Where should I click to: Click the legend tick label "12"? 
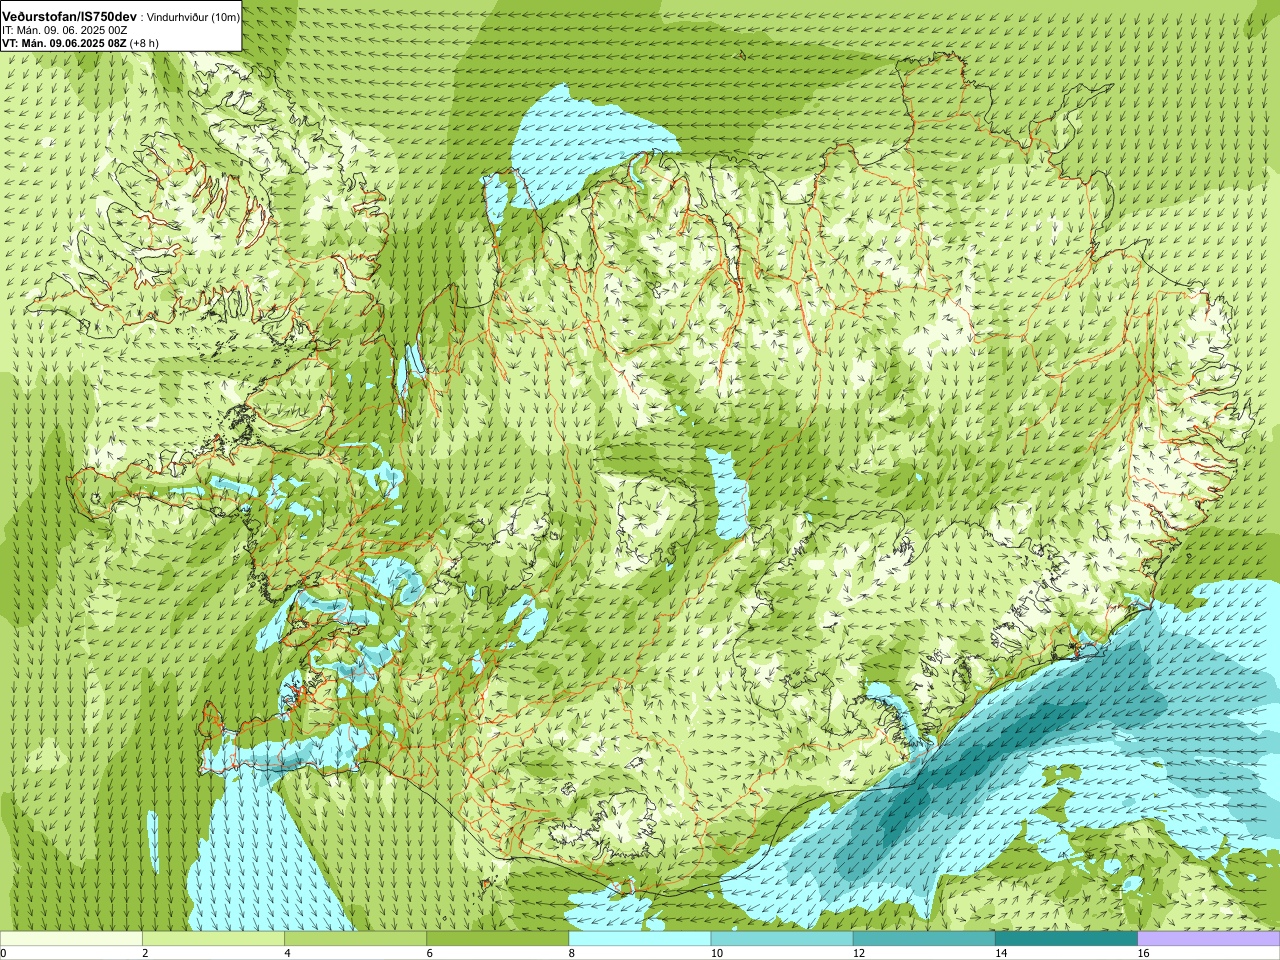(859, 953)
